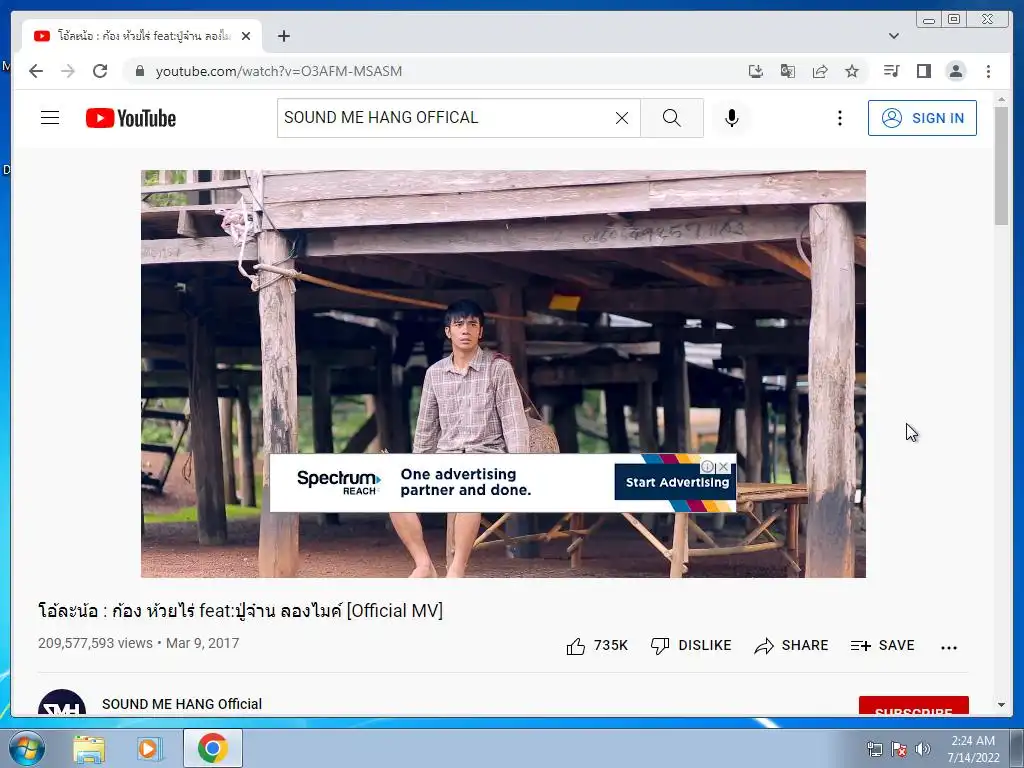Start voice search with the microphone icon
Screen dimensions: 1024x768
pyautogui.click(x=731, y=118)
